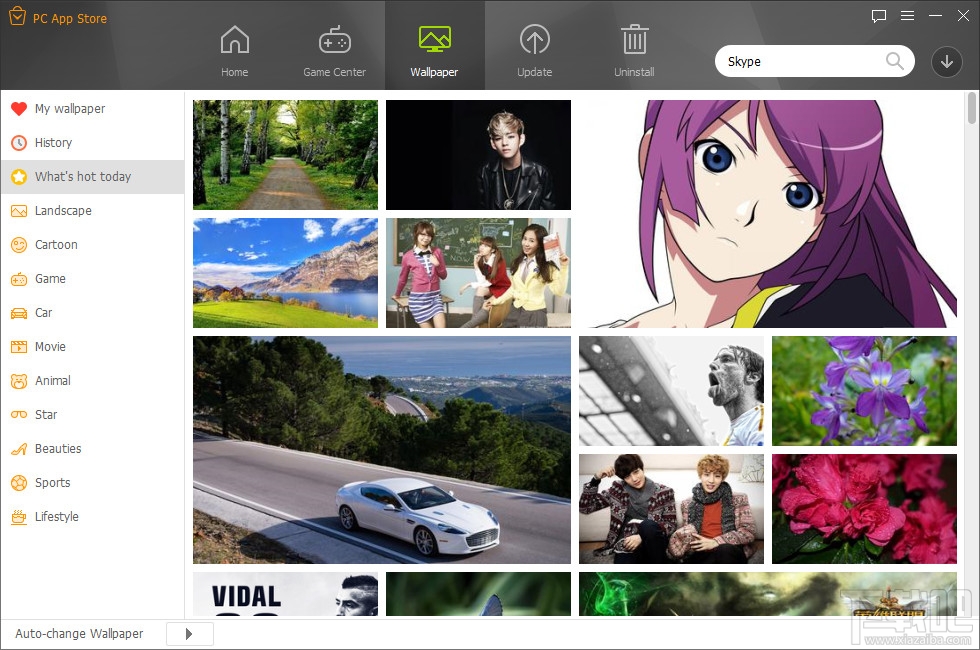This screenshot has height=650, width=980.
Task: Open the Game Center gamepad icon
Action: pyautogui.click(x=334, y=39)
